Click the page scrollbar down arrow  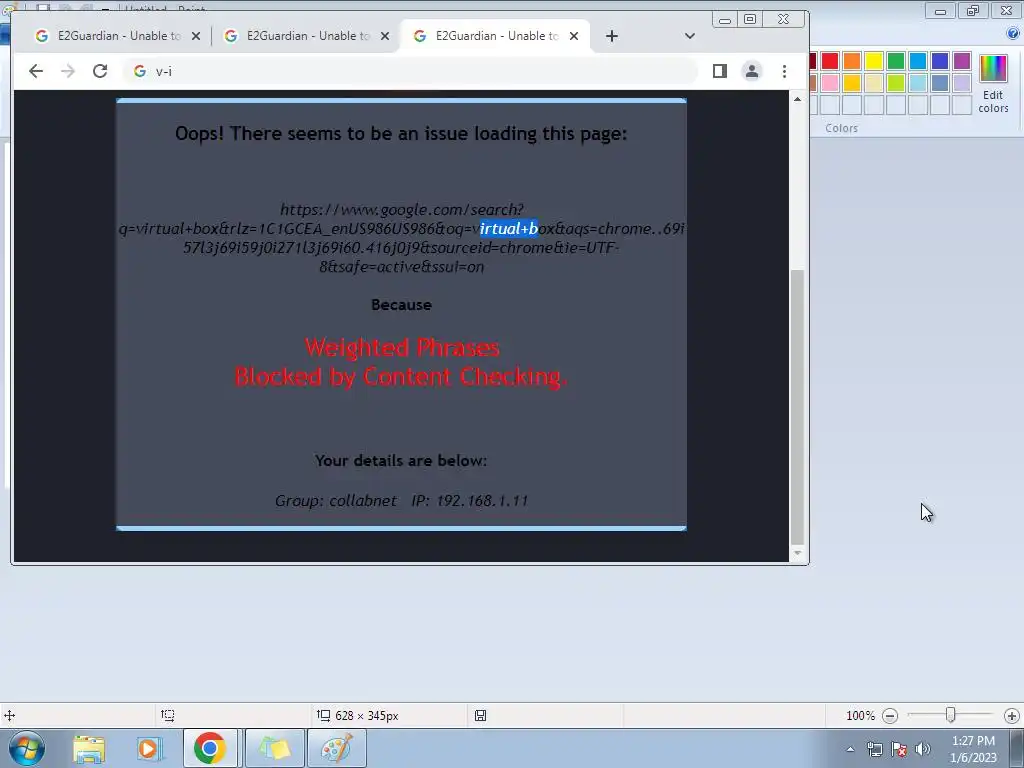coord(797,554)
